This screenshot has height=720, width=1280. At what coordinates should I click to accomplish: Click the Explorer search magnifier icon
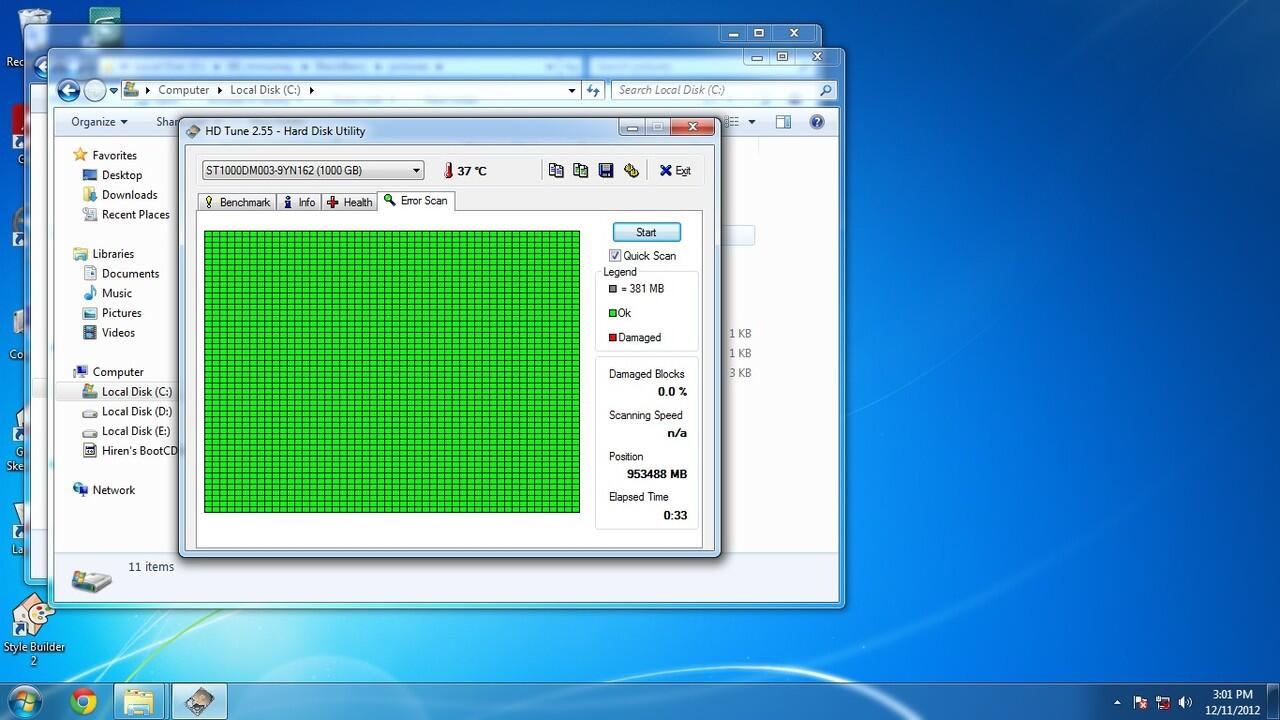(x=825, y=90)
